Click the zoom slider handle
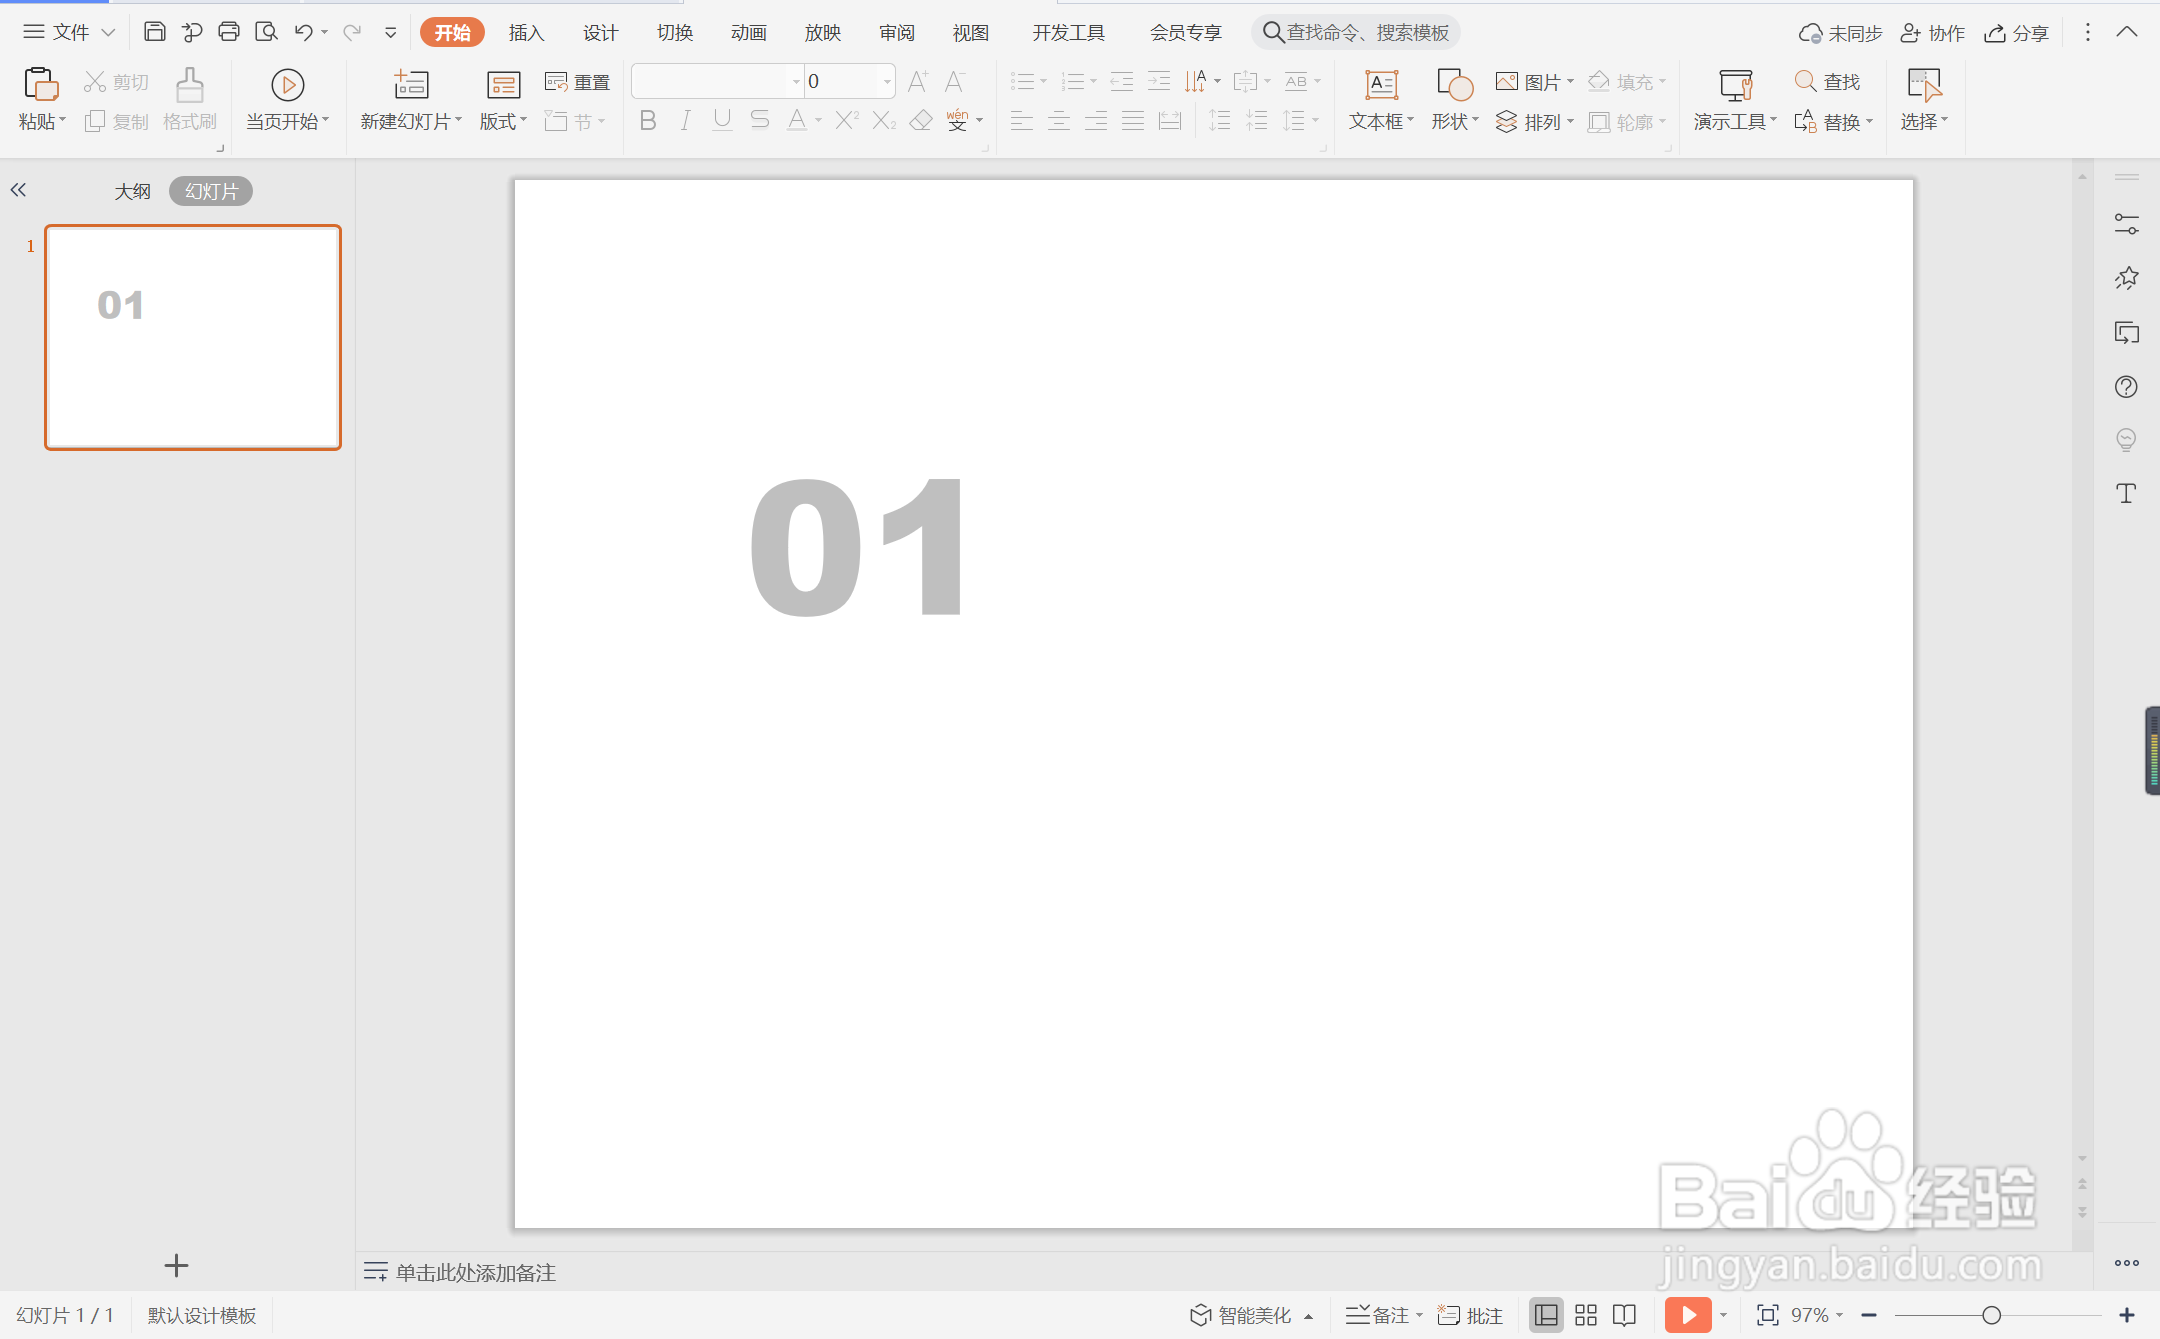Viewport: 2160px width, 1339px height. [x=1991, y=1315]
